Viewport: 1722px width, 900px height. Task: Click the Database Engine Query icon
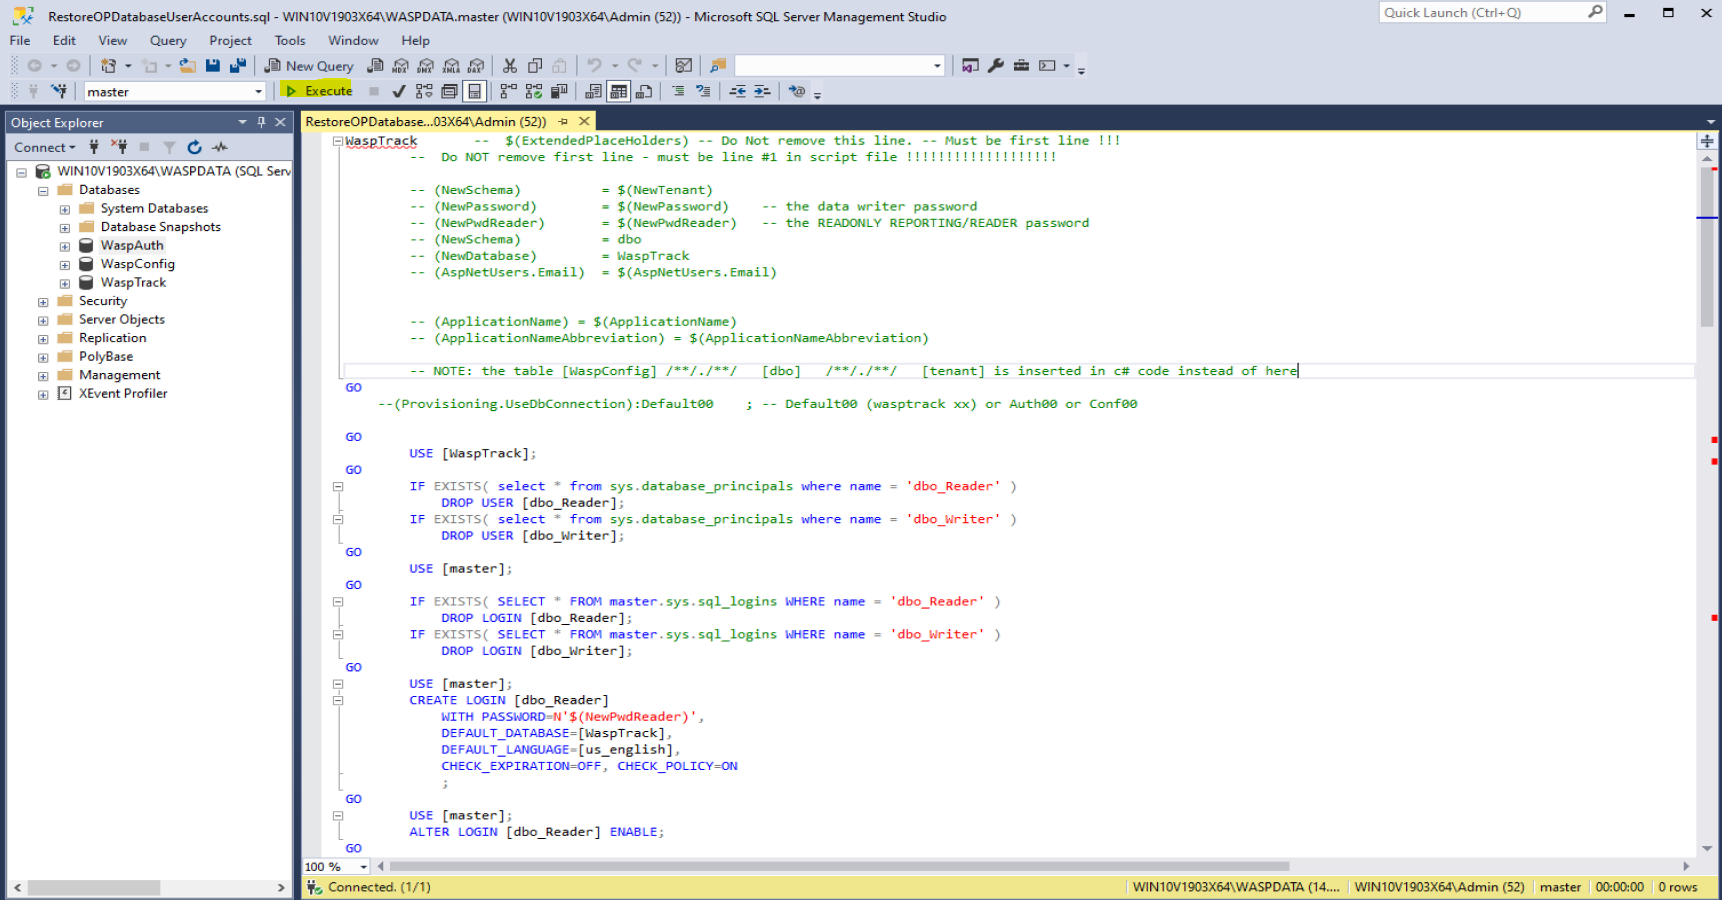[x=375, y=66]
